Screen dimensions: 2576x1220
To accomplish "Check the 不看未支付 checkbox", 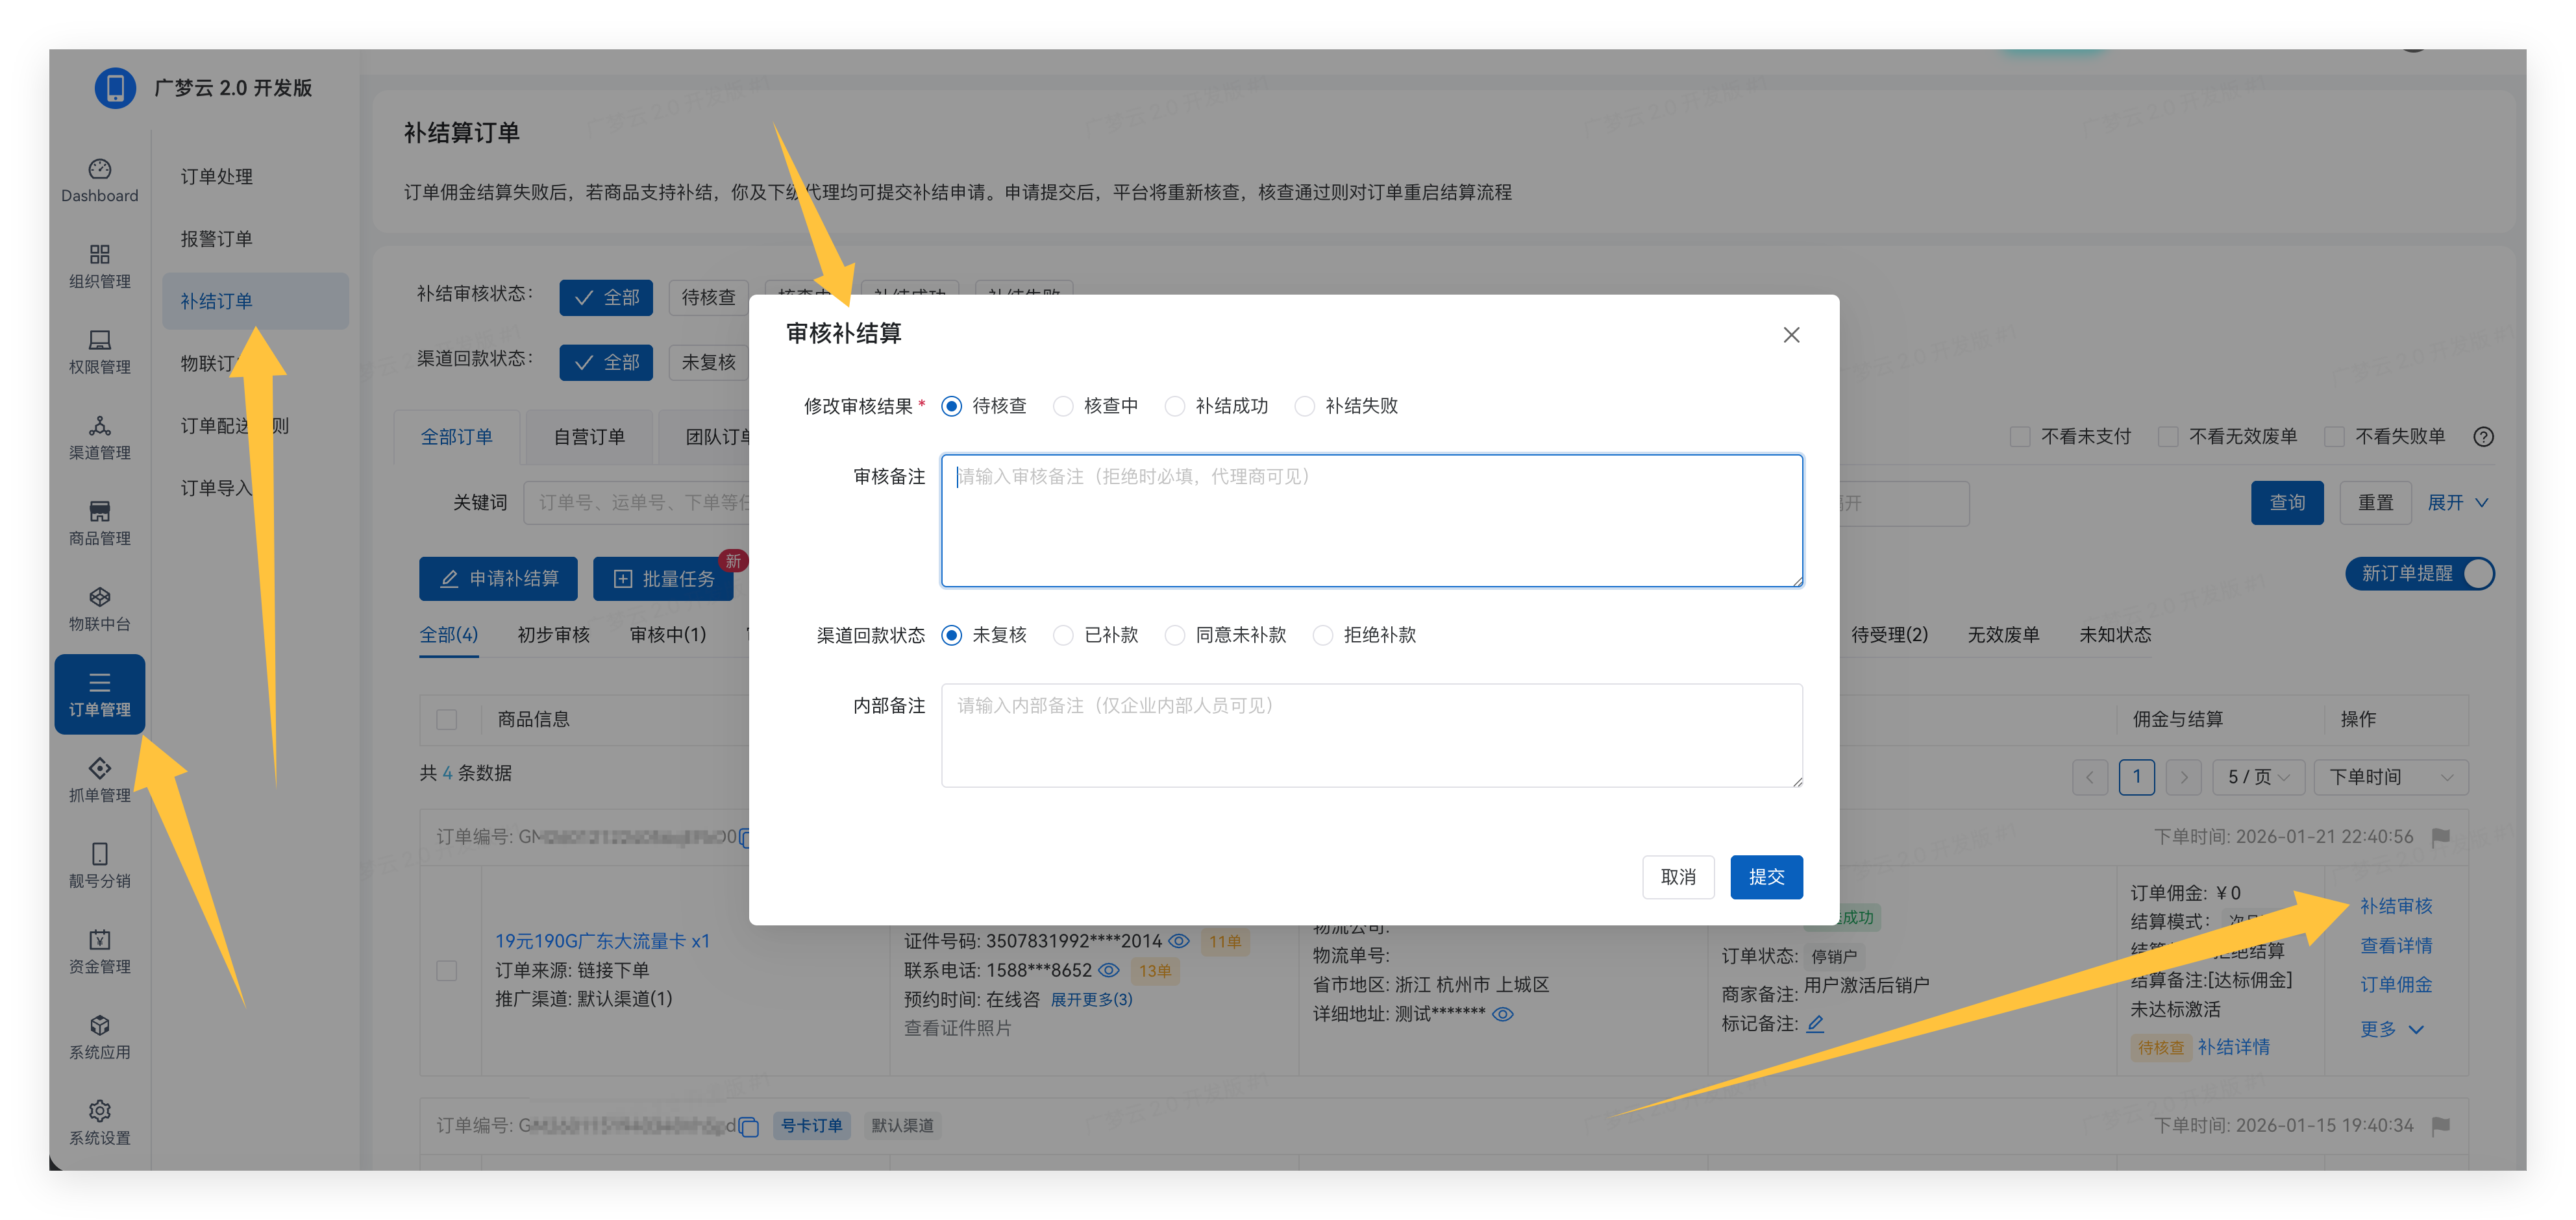I will point(2020,437).
